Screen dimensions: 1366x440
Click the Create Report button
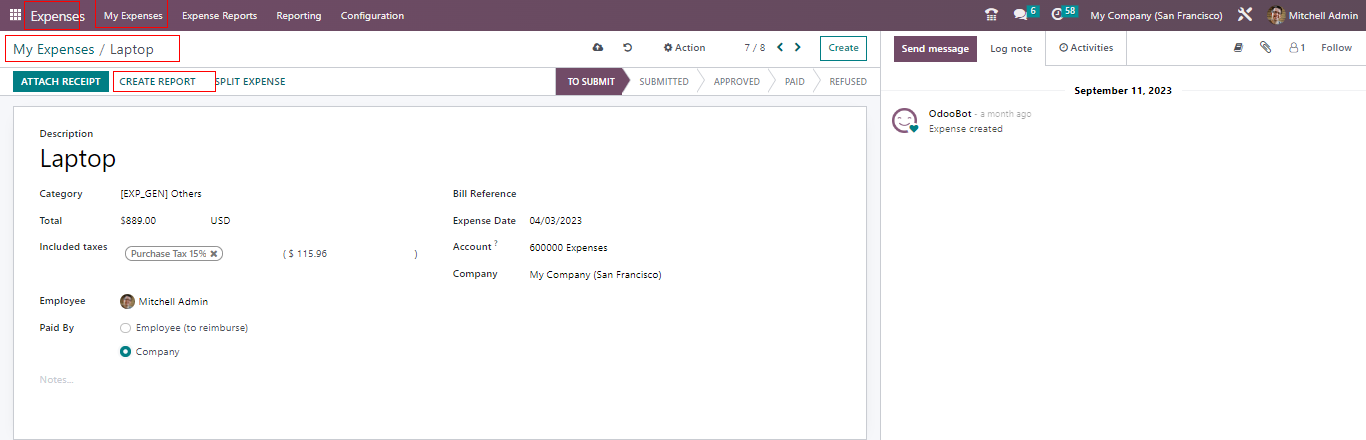point(158,82)
